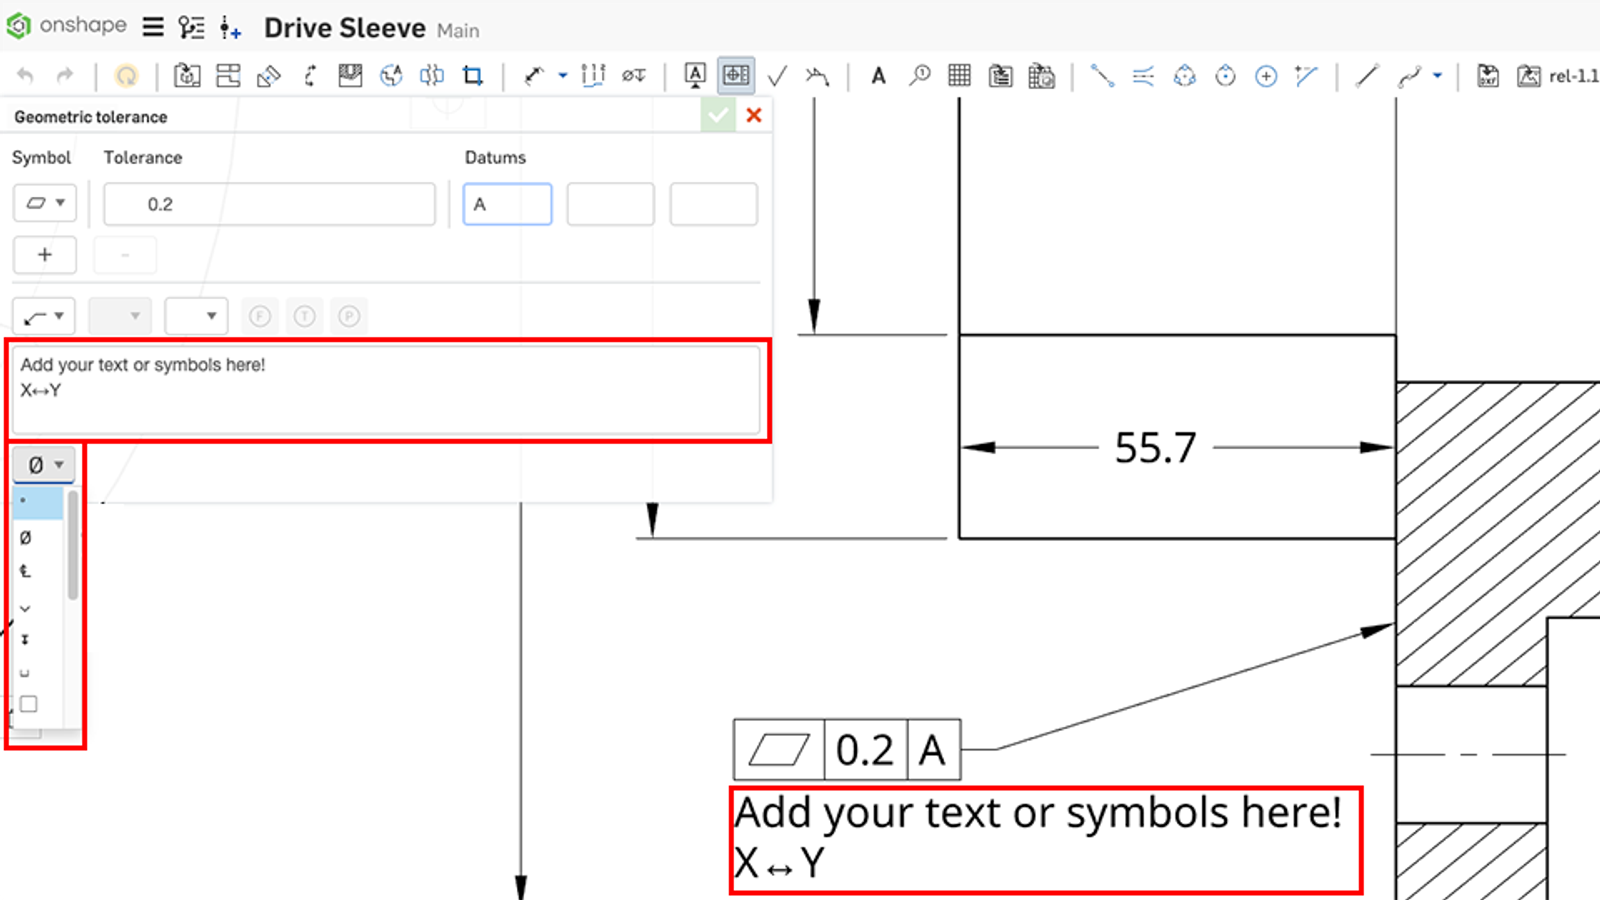
Task: Choose the diameter symbol from the list
Action: [26, 538]
